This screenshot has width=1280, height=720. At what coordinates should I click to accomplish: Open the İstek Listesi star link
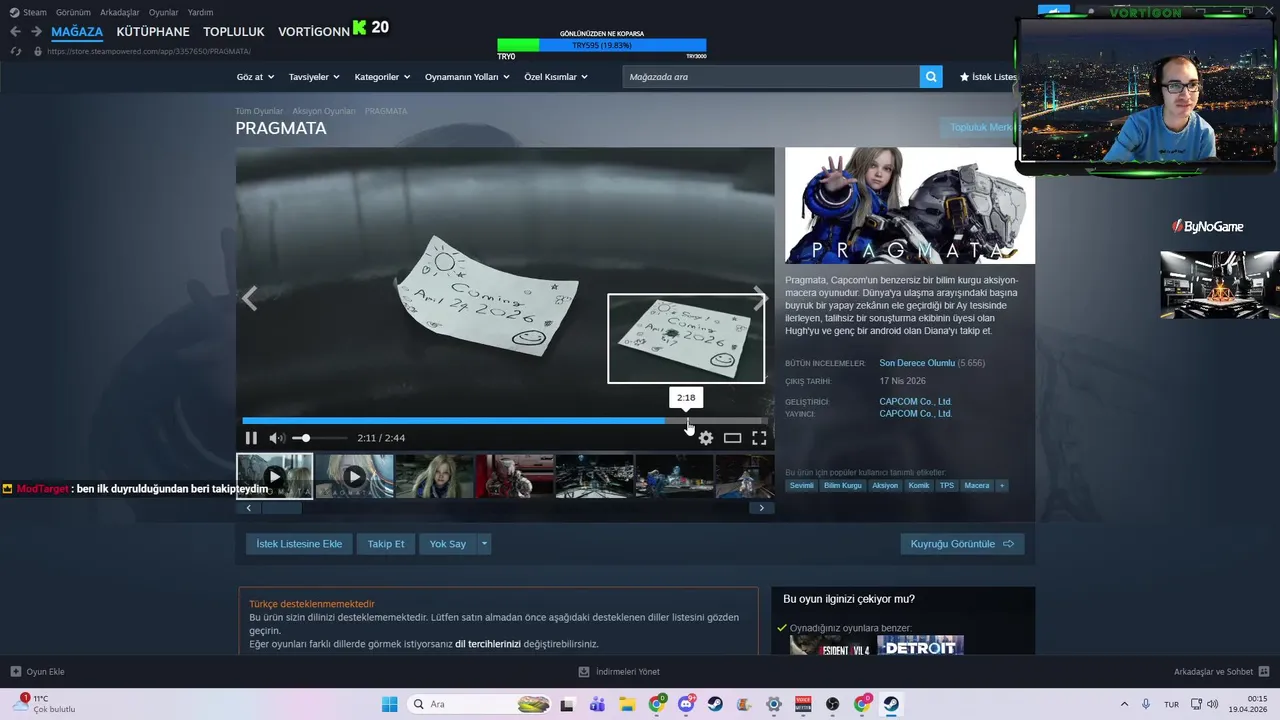[x=988, y=77]
